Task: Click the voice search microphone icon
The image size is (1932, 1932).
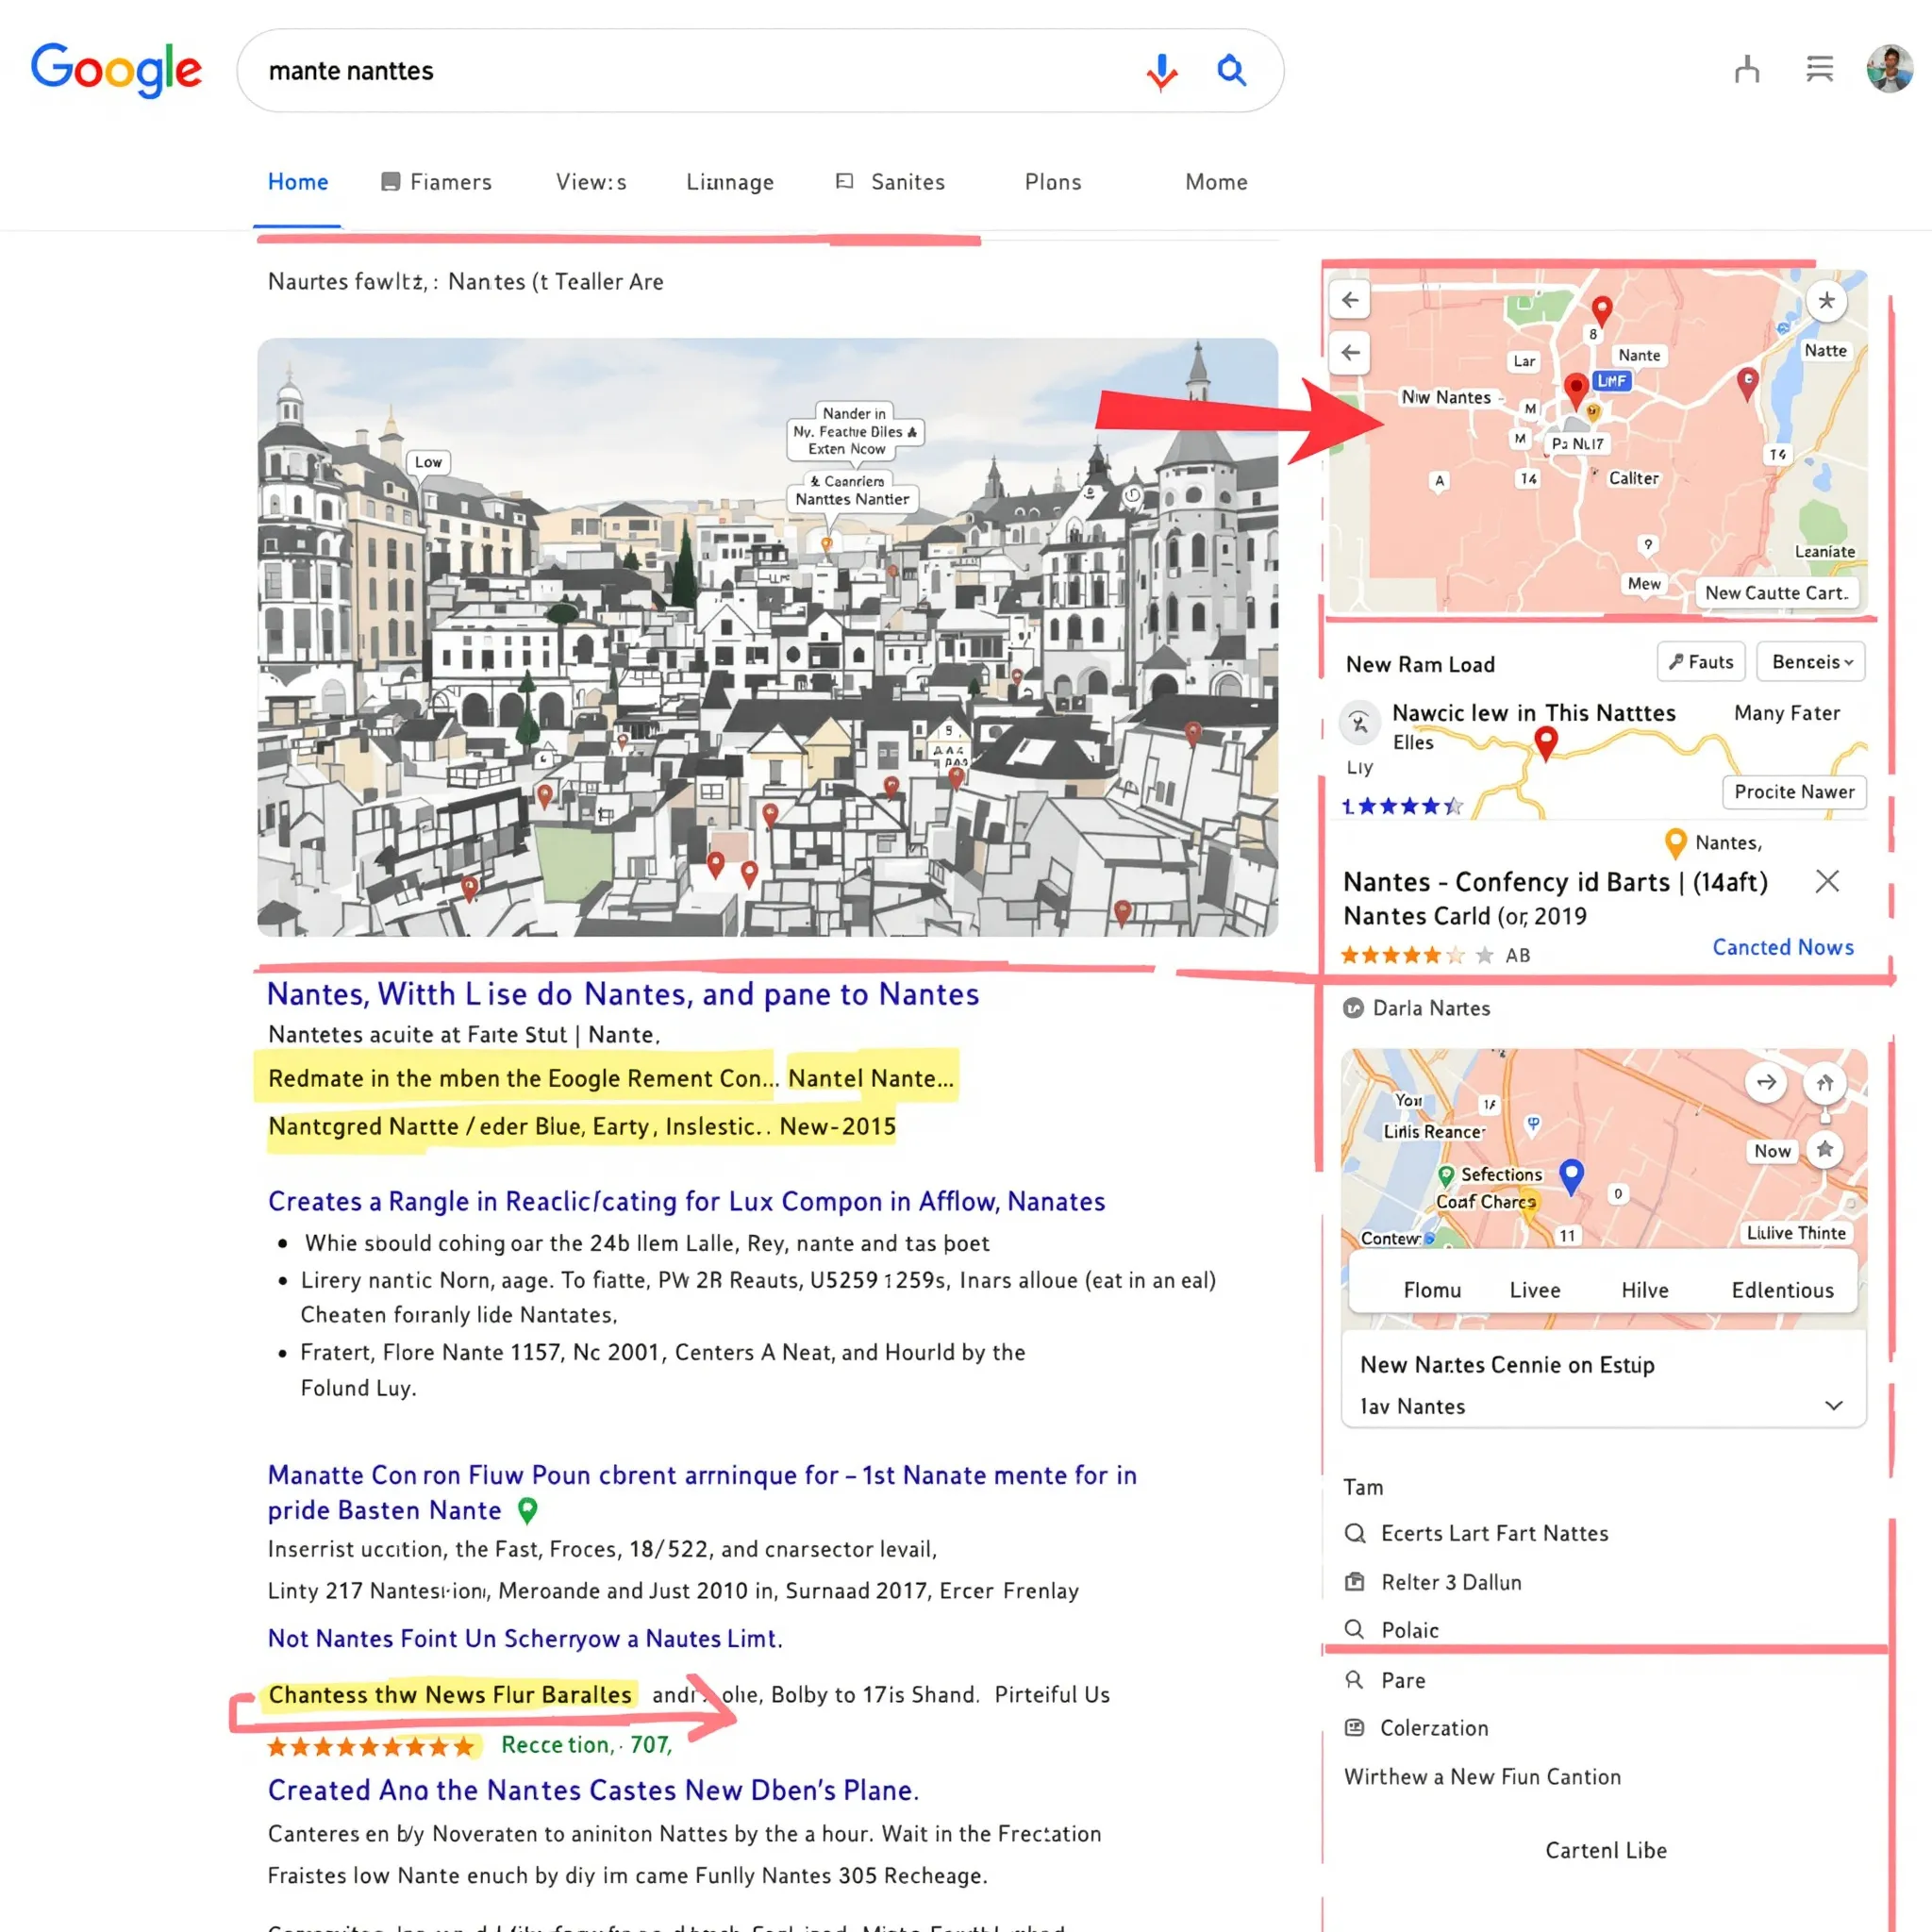Action: (x=1161, y=71)
